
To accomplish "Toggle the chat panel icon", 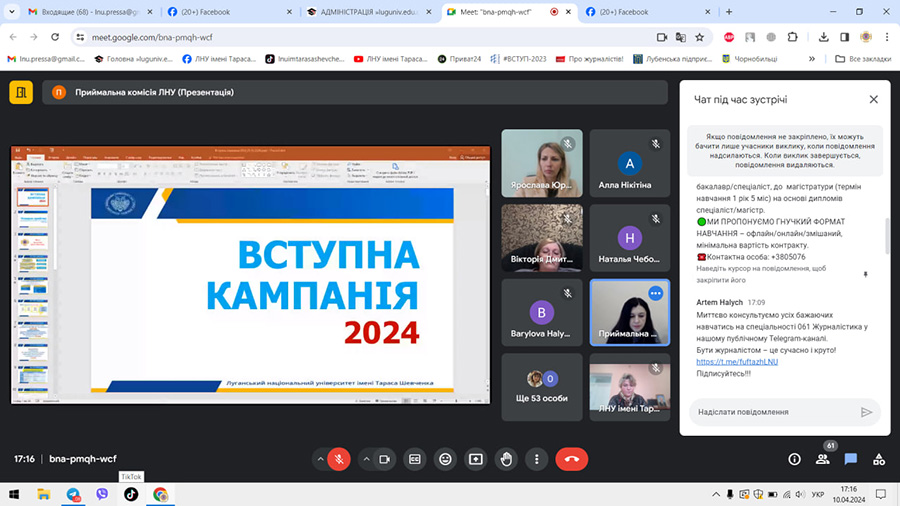I will [x=851, y=459].
